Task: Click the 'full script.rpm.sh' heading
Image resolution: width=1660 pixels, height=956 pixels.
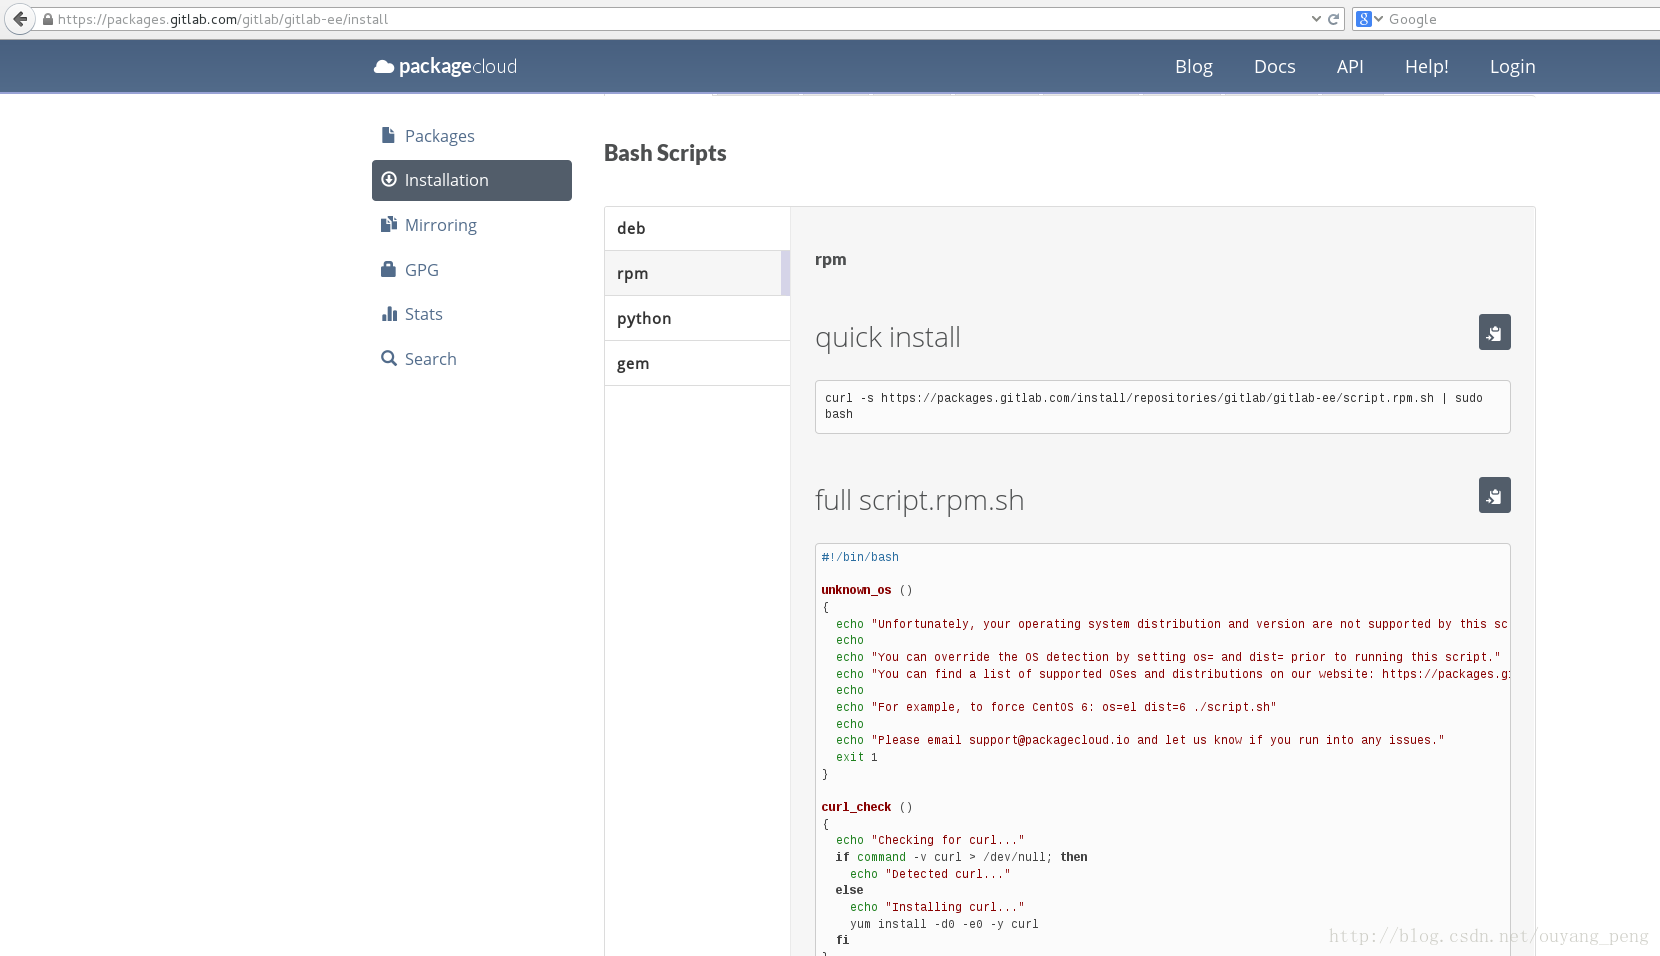Action: 920,500
